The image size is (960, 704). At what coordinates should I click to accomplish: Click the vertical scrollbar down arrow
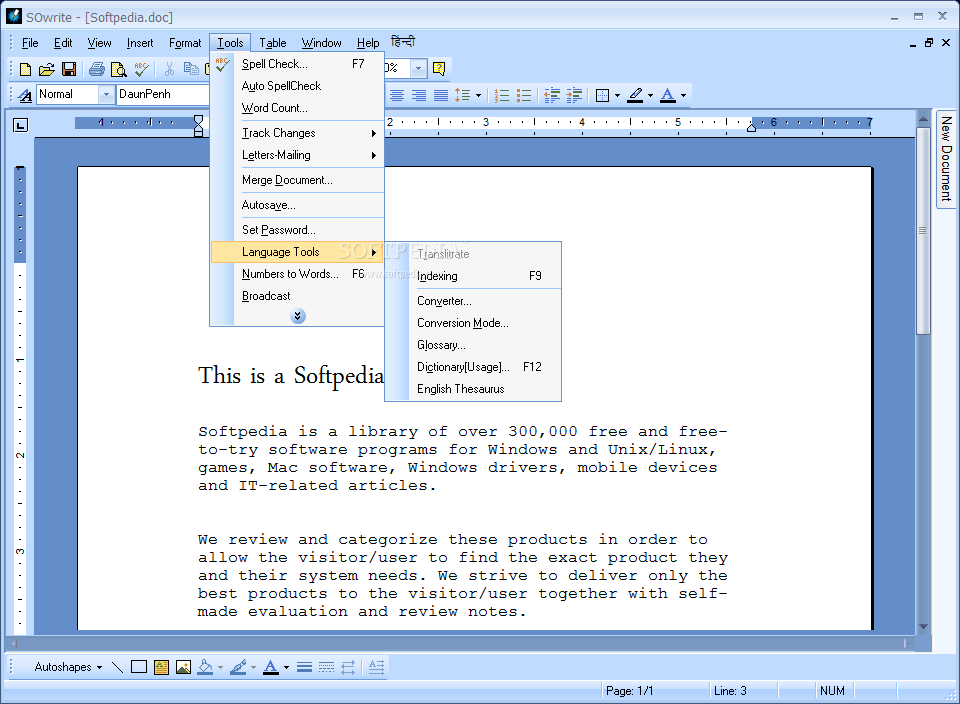[924, 626]
